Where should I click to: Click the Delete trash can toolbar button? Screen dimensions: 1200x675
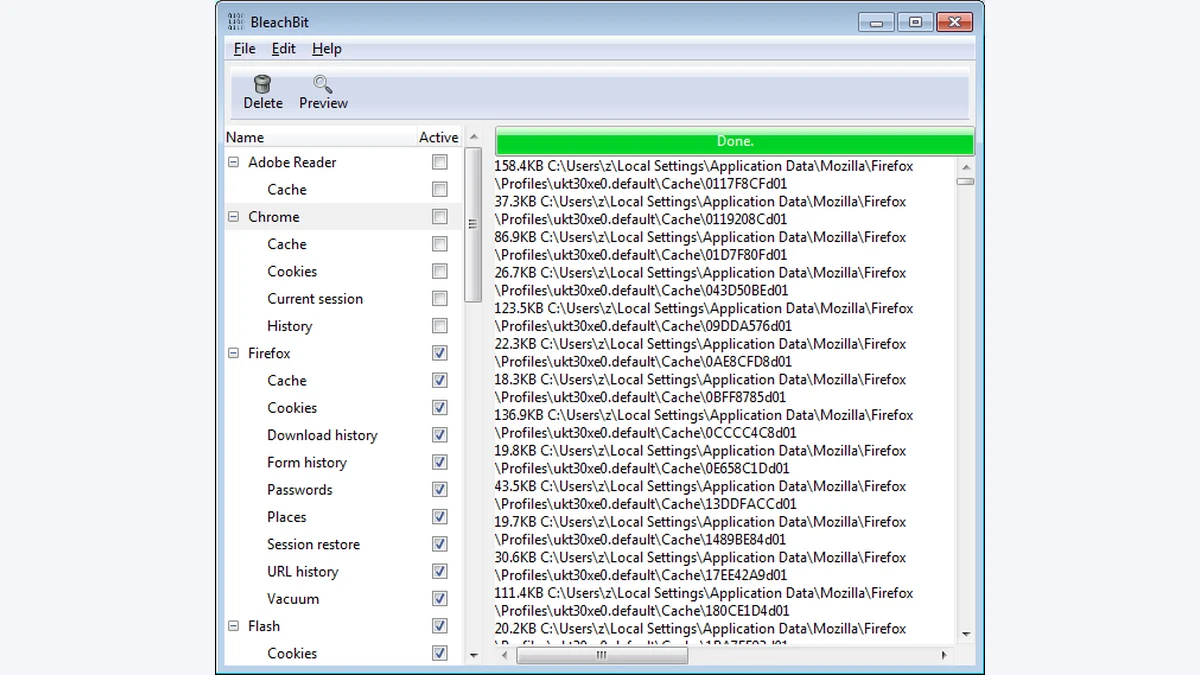coord(263,93)
